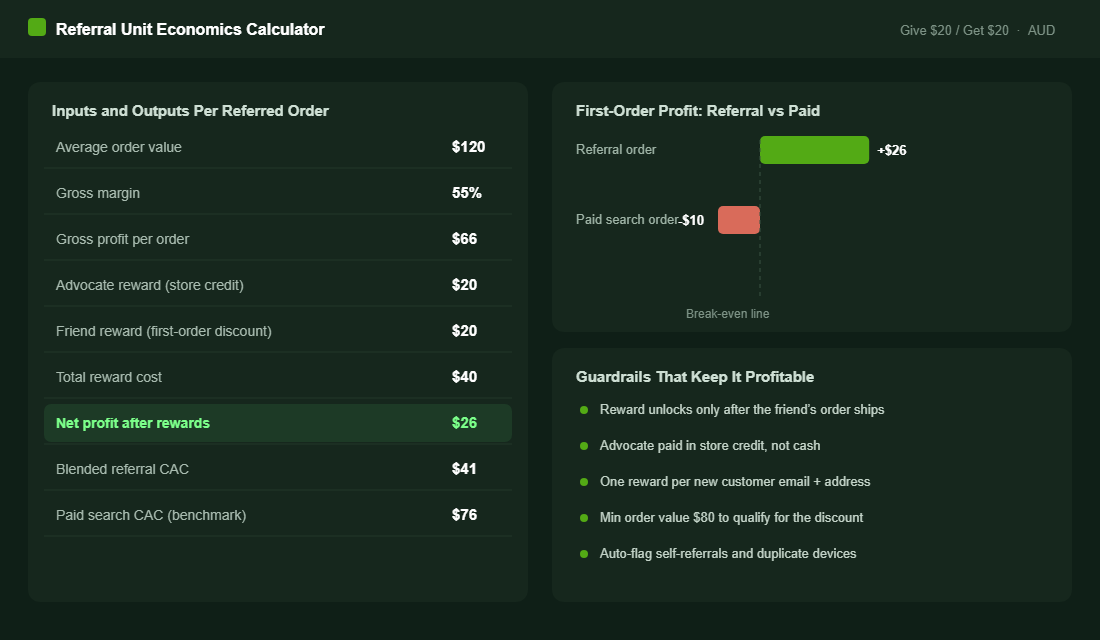Screen dimensions: 1100x640
Task: Click highlighted Net profit after rewards label
Action: pos(133,423)
